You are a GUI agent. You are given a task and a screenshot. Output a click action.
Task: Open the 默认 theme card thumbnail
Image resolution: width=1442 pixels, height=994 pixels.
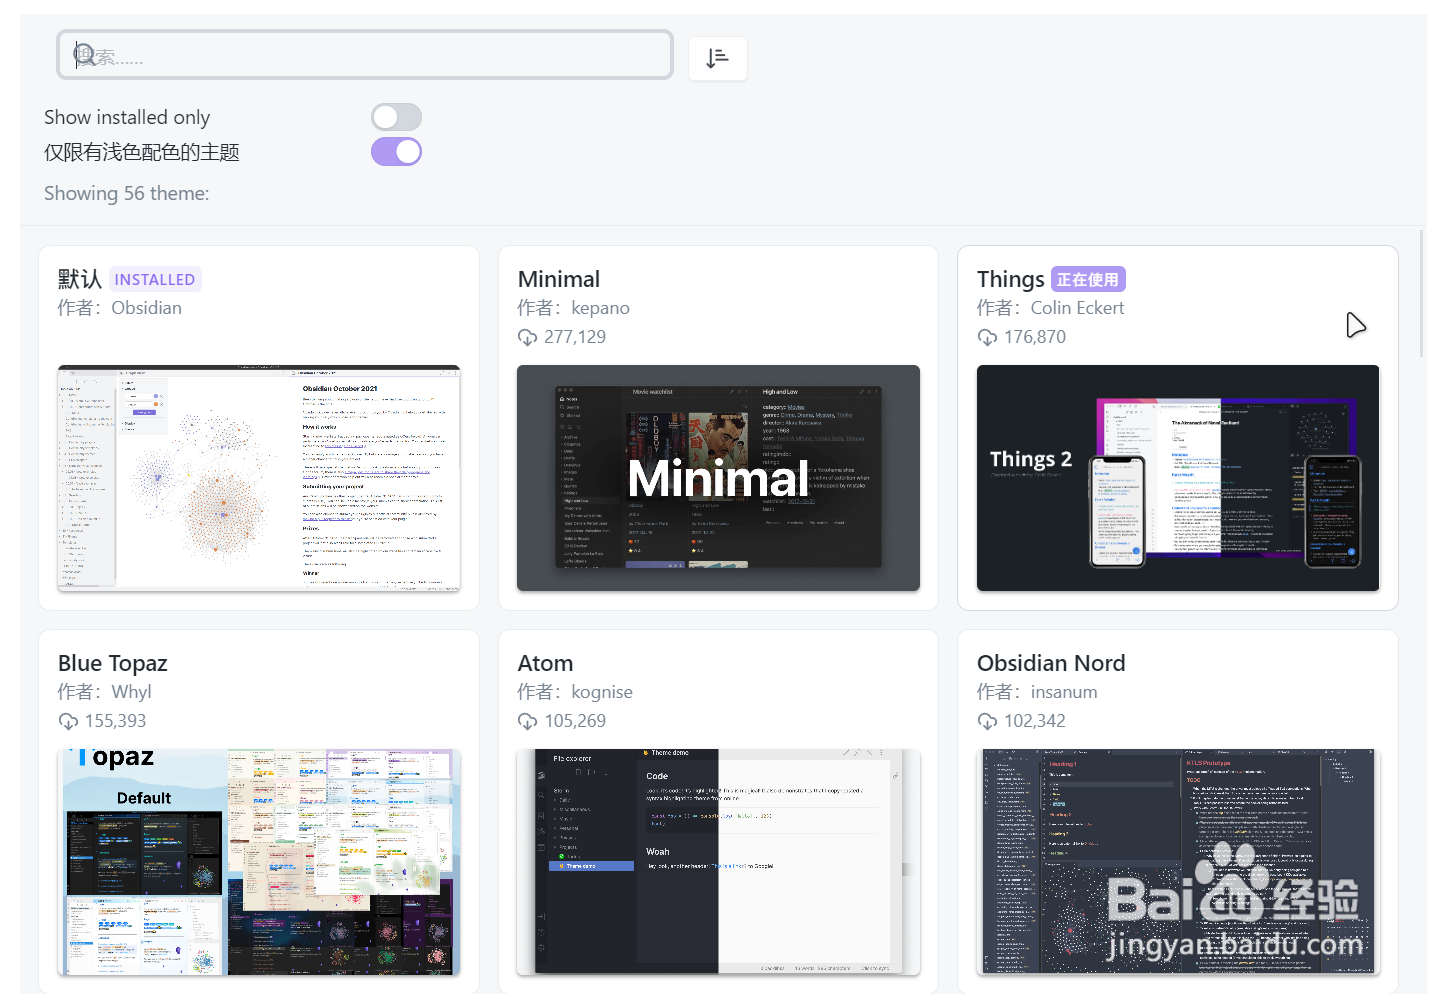point(259,478)
